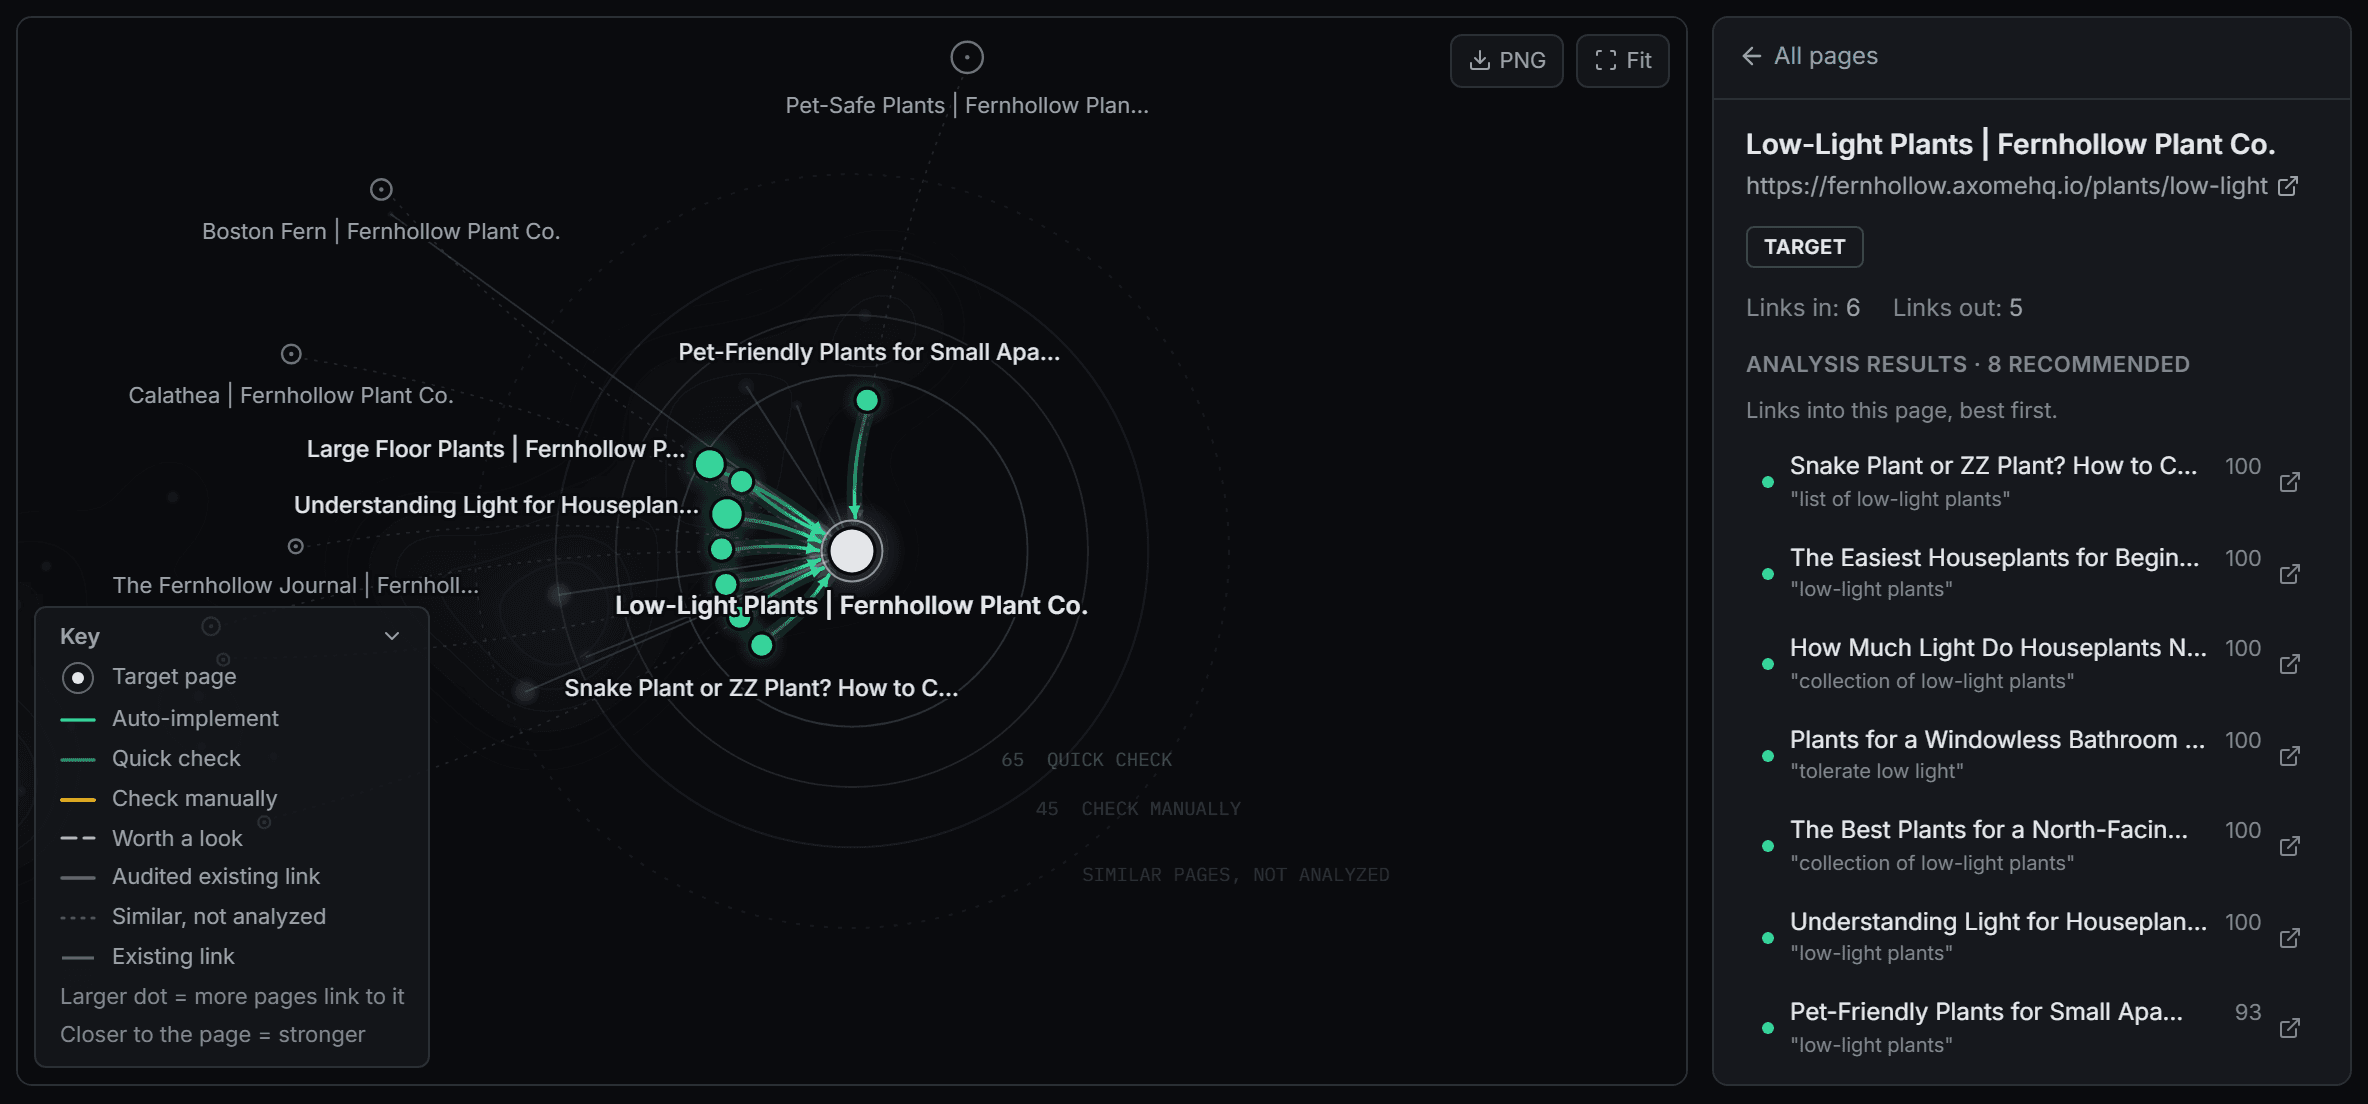Click the Pet-Safe Plants graph label
The image size is (2368, 1104).
pos(967,105)
